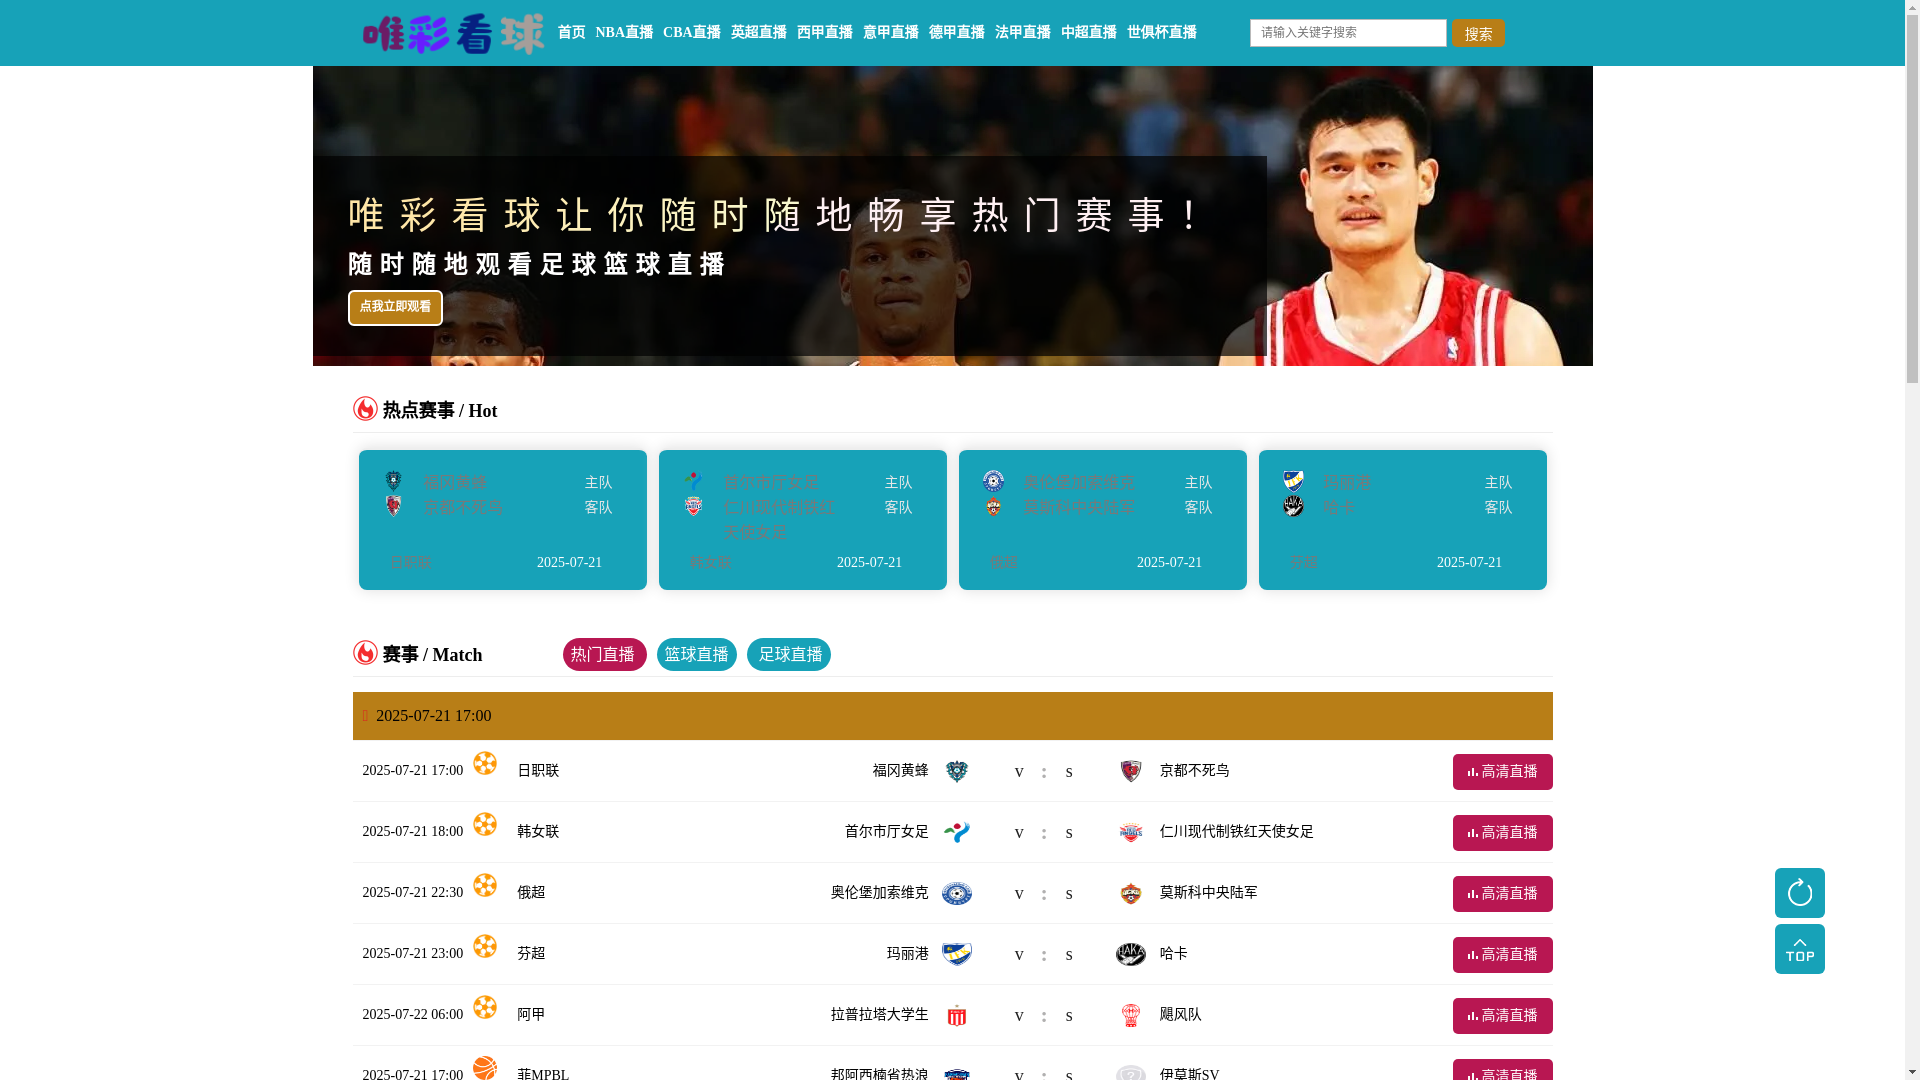Open the 法甲直播 nav item
This screenshot has width=1920, height=1080.
(x=1023, y=33)
